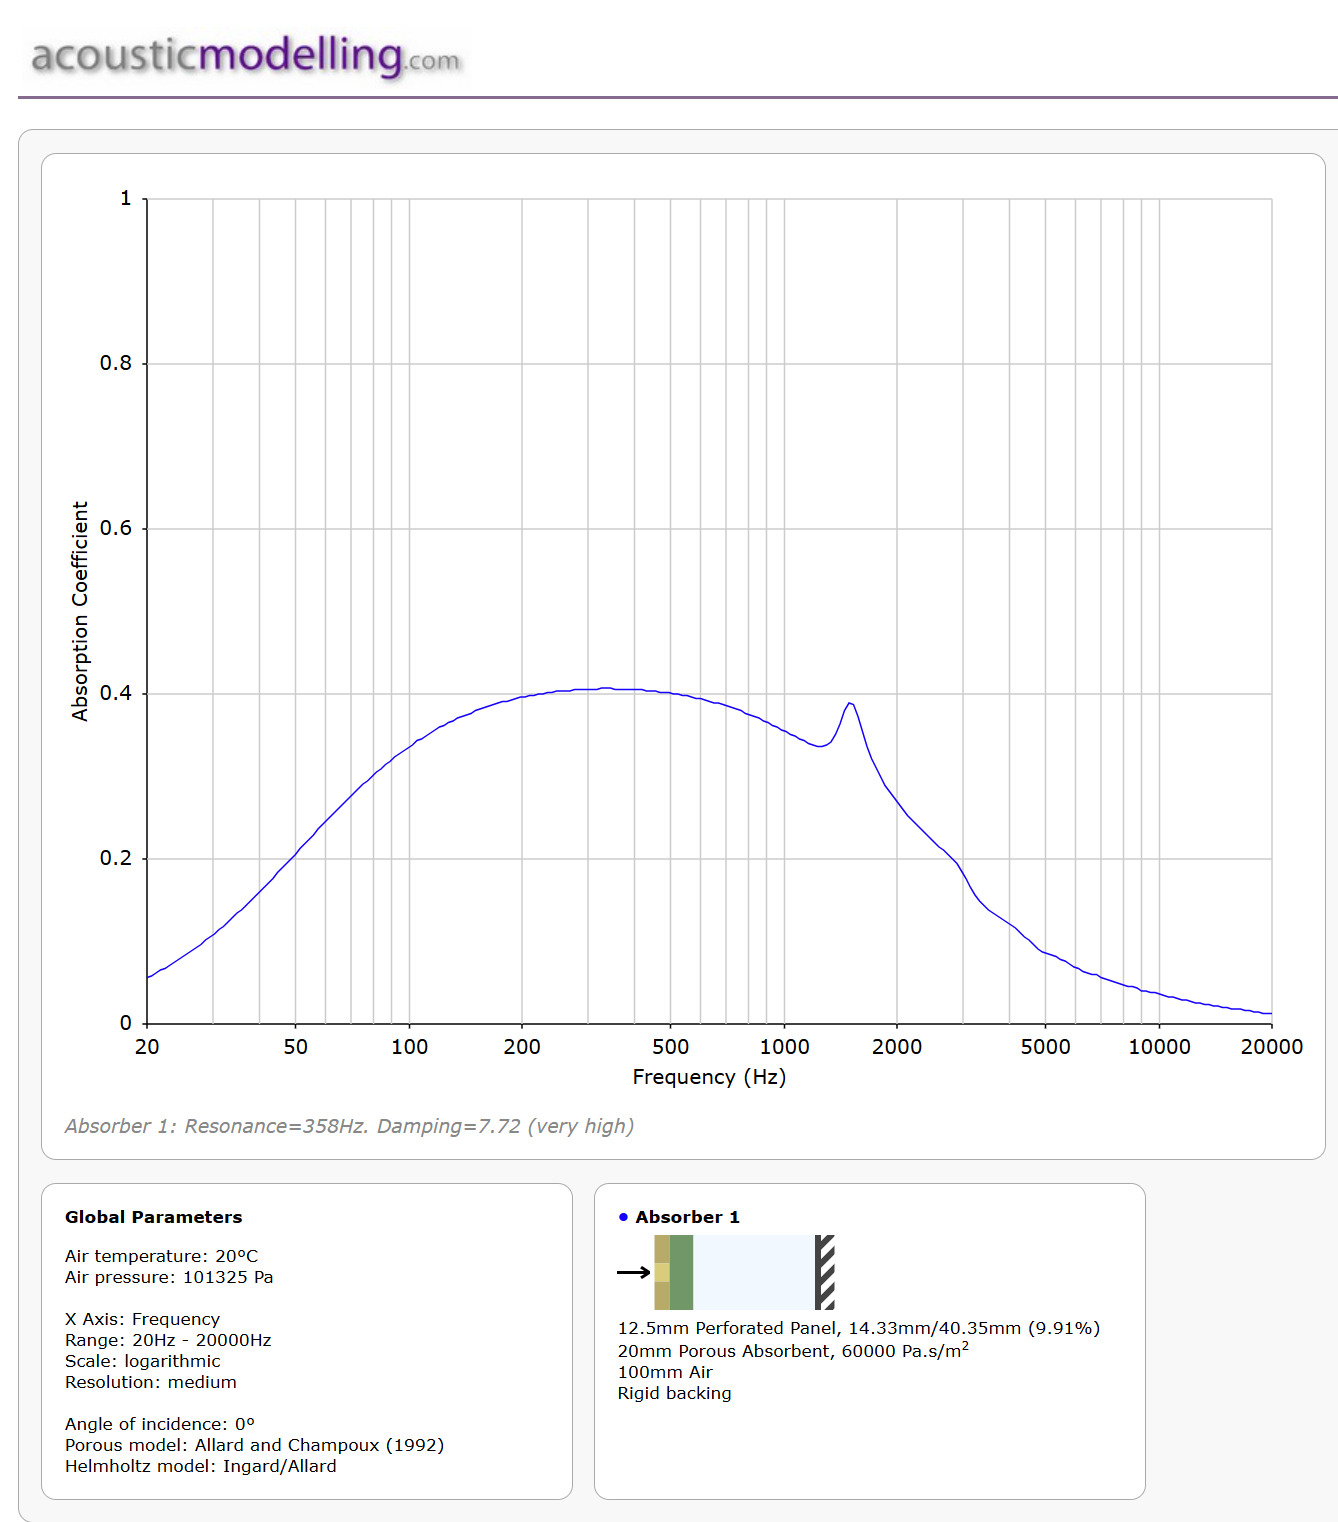Screen dimensions: 1338x1522
Task: Click the Absorption Coefficient axis label
Action: coord(80,611)
